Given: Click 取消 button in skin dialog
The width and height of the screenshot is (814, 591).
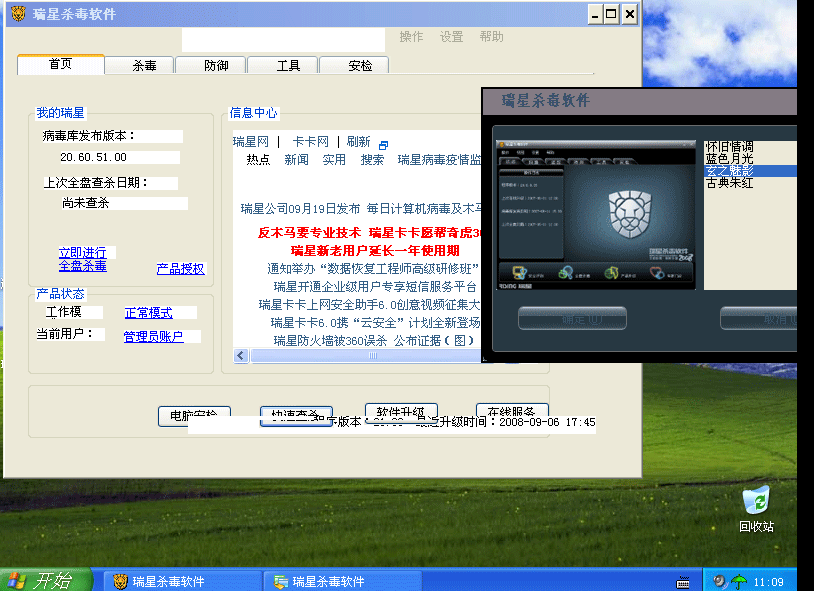Looking at the screenshot, I should pyautogui.click(x=758, y=318).
